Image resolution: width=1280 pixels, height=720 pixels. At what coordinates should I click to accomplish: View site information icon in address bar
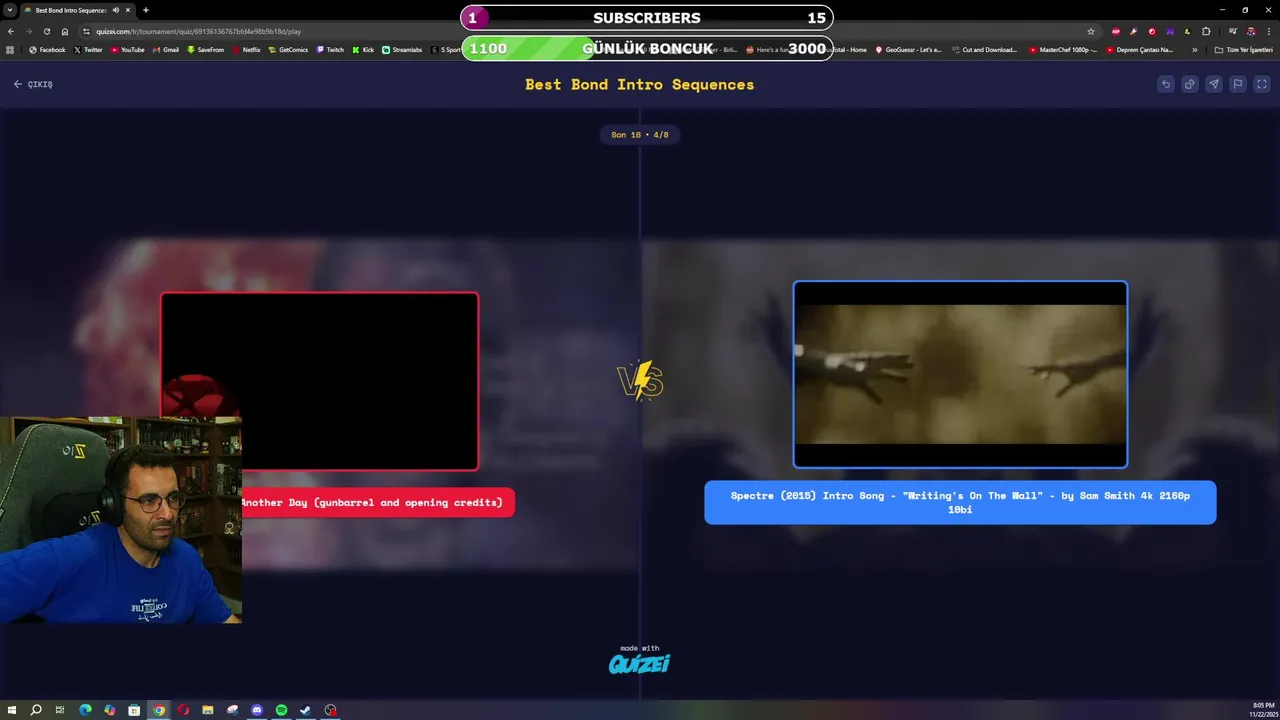click(x=86, y=31)
